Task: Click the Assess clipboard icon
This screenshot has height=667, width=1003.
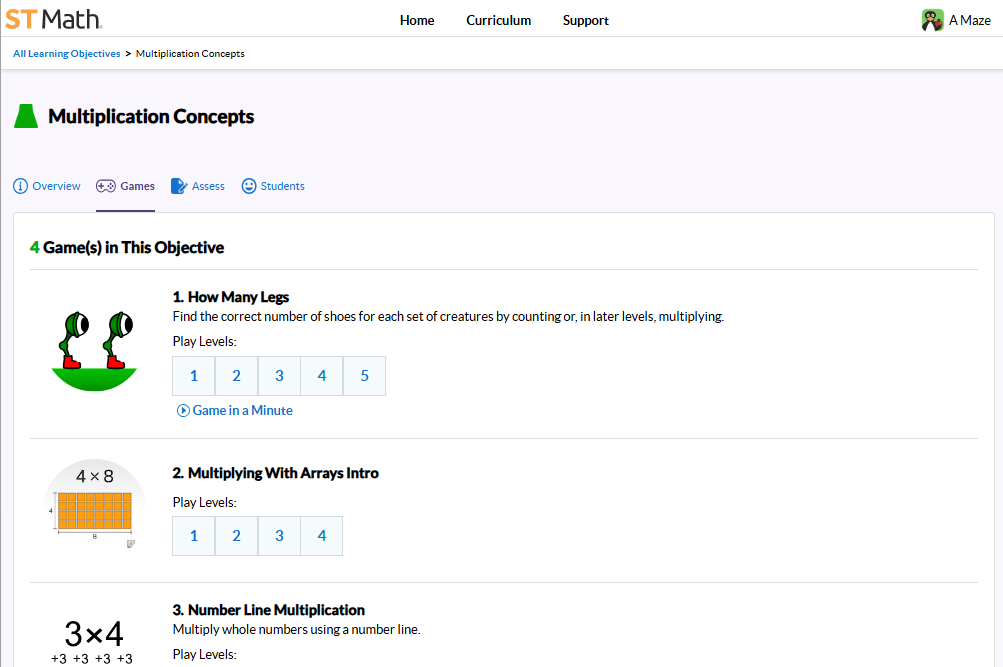Action: point(179,186)
